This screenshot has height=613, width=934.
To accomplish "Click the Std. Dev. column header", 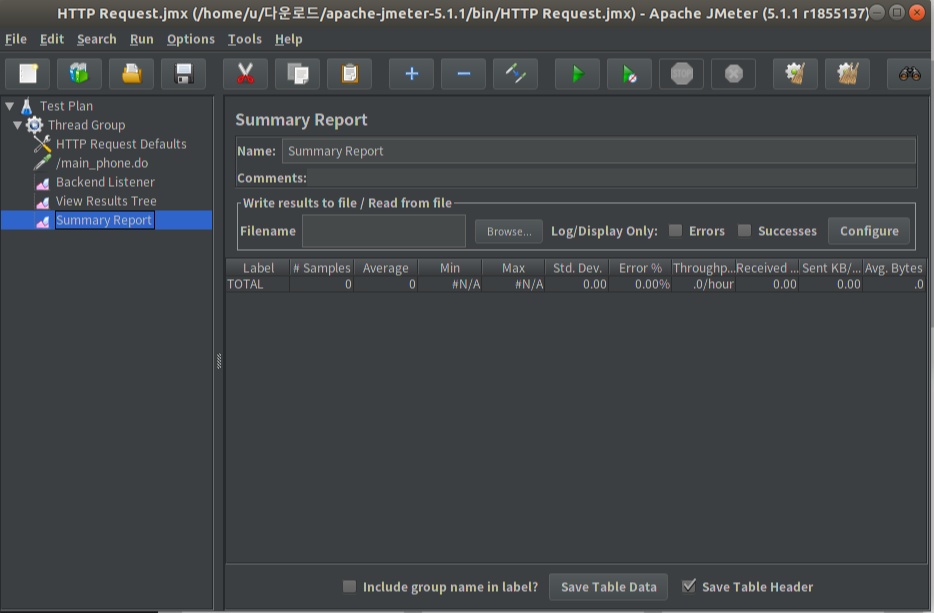I will pyautogui.click(x=577, y=268).
